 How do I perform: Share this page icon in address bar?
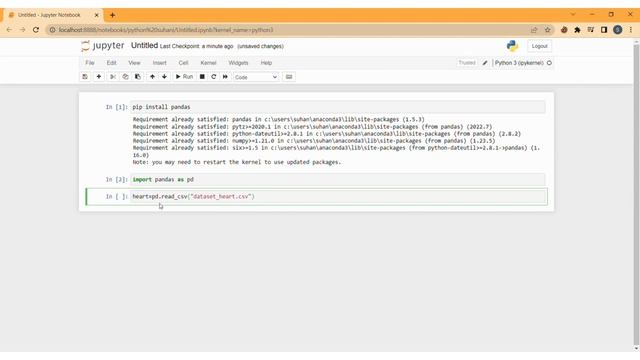[534, 30]
